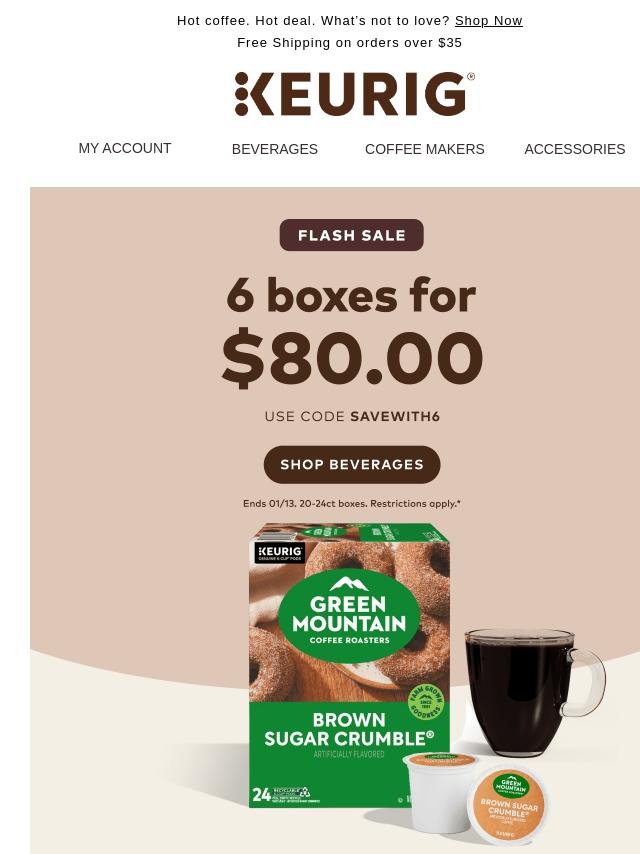Click the Farm Grown Goodness seal
This screenshot has height=854, width=640.
coord(426,702)
